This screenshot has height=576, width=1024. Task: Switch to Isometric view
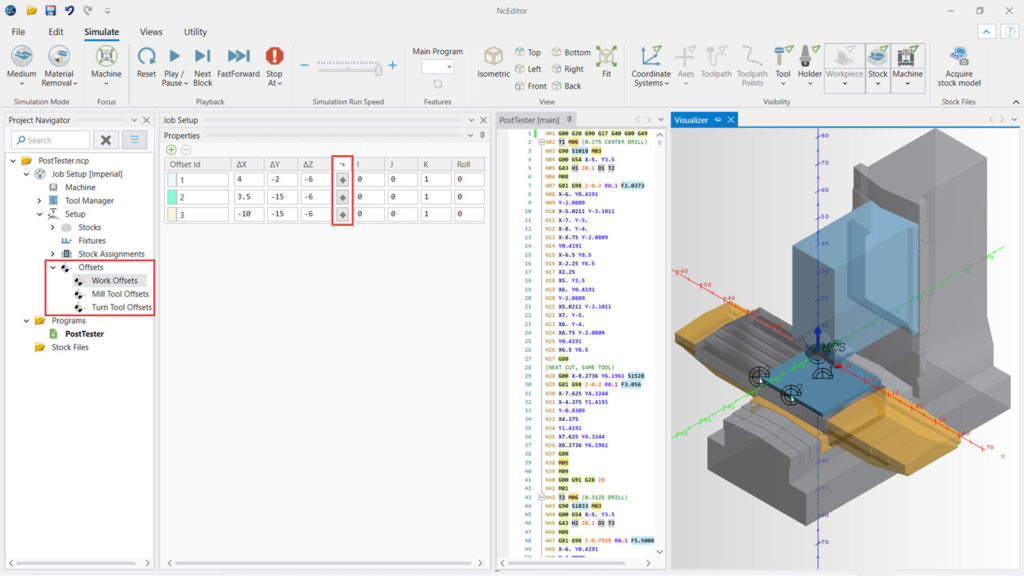[493, 57]
